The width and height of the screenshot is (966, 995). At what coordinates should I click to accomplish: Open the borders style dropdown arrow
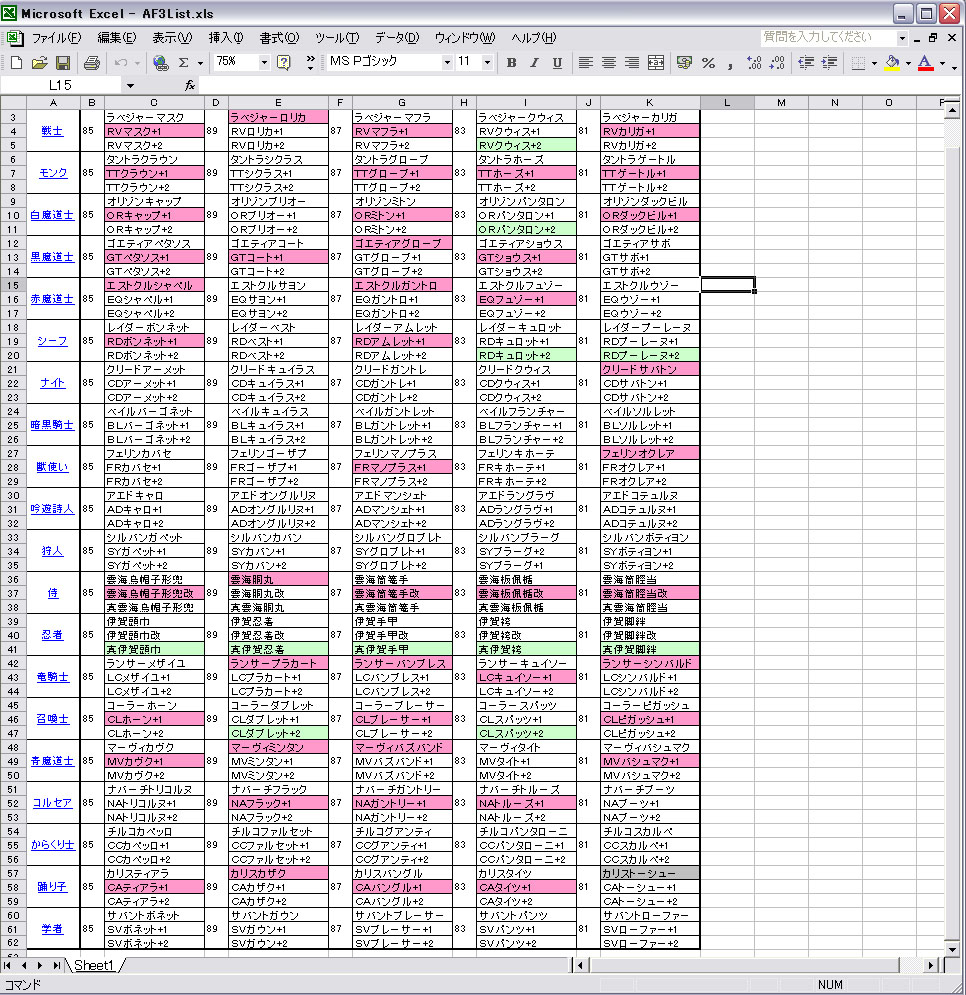pos(875,63)
